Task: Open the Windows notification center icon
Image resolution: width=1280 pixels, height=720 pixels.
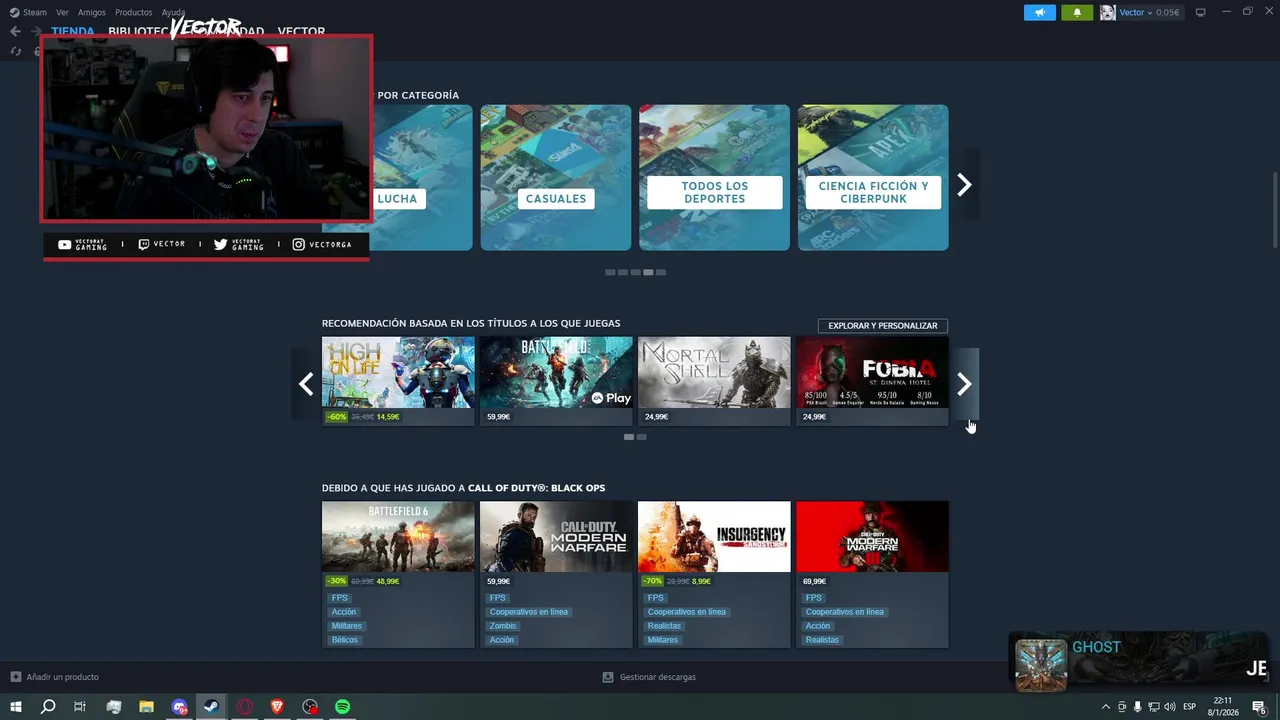Action: coord(1259,707)
